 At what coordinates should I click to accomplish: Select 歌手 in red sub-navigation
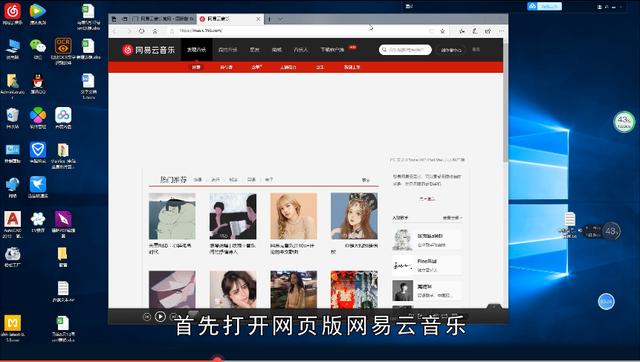[320, 67]
